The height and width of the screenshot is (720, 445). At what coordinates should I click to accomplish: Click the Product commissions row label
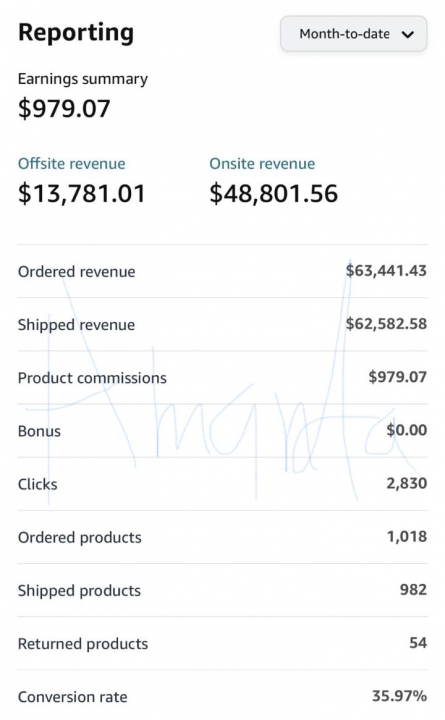coord(92,378)
